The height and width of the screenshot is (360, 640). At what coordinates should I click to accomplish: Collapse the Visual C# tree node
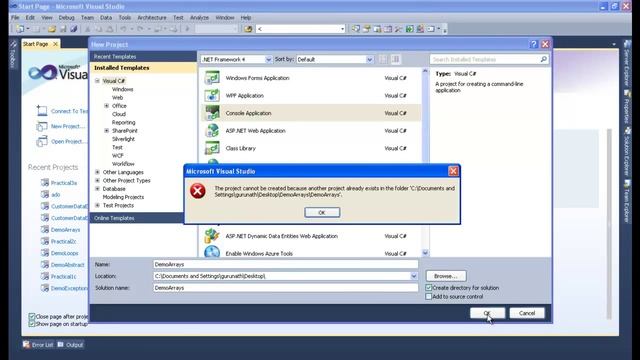(98, 81)
